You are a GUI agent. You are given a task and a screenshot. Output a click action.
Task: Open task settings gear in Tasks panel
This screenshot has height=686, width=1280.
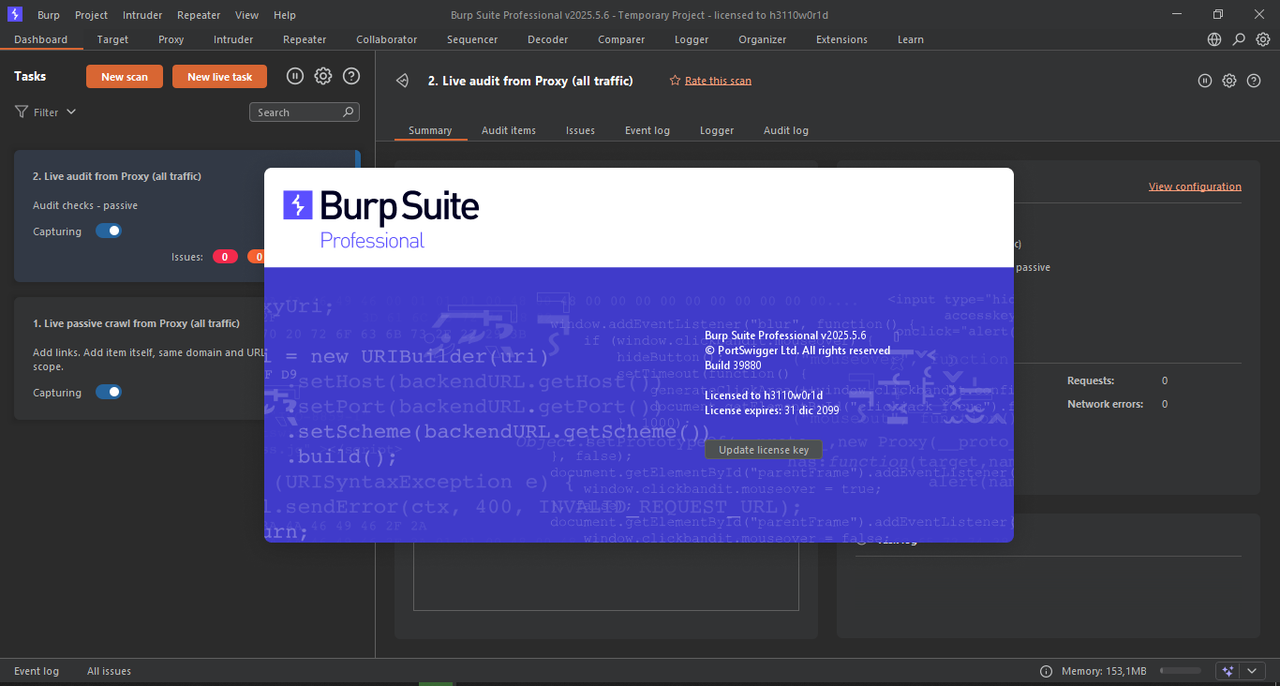pyautogui.click(x=323, y=76)
